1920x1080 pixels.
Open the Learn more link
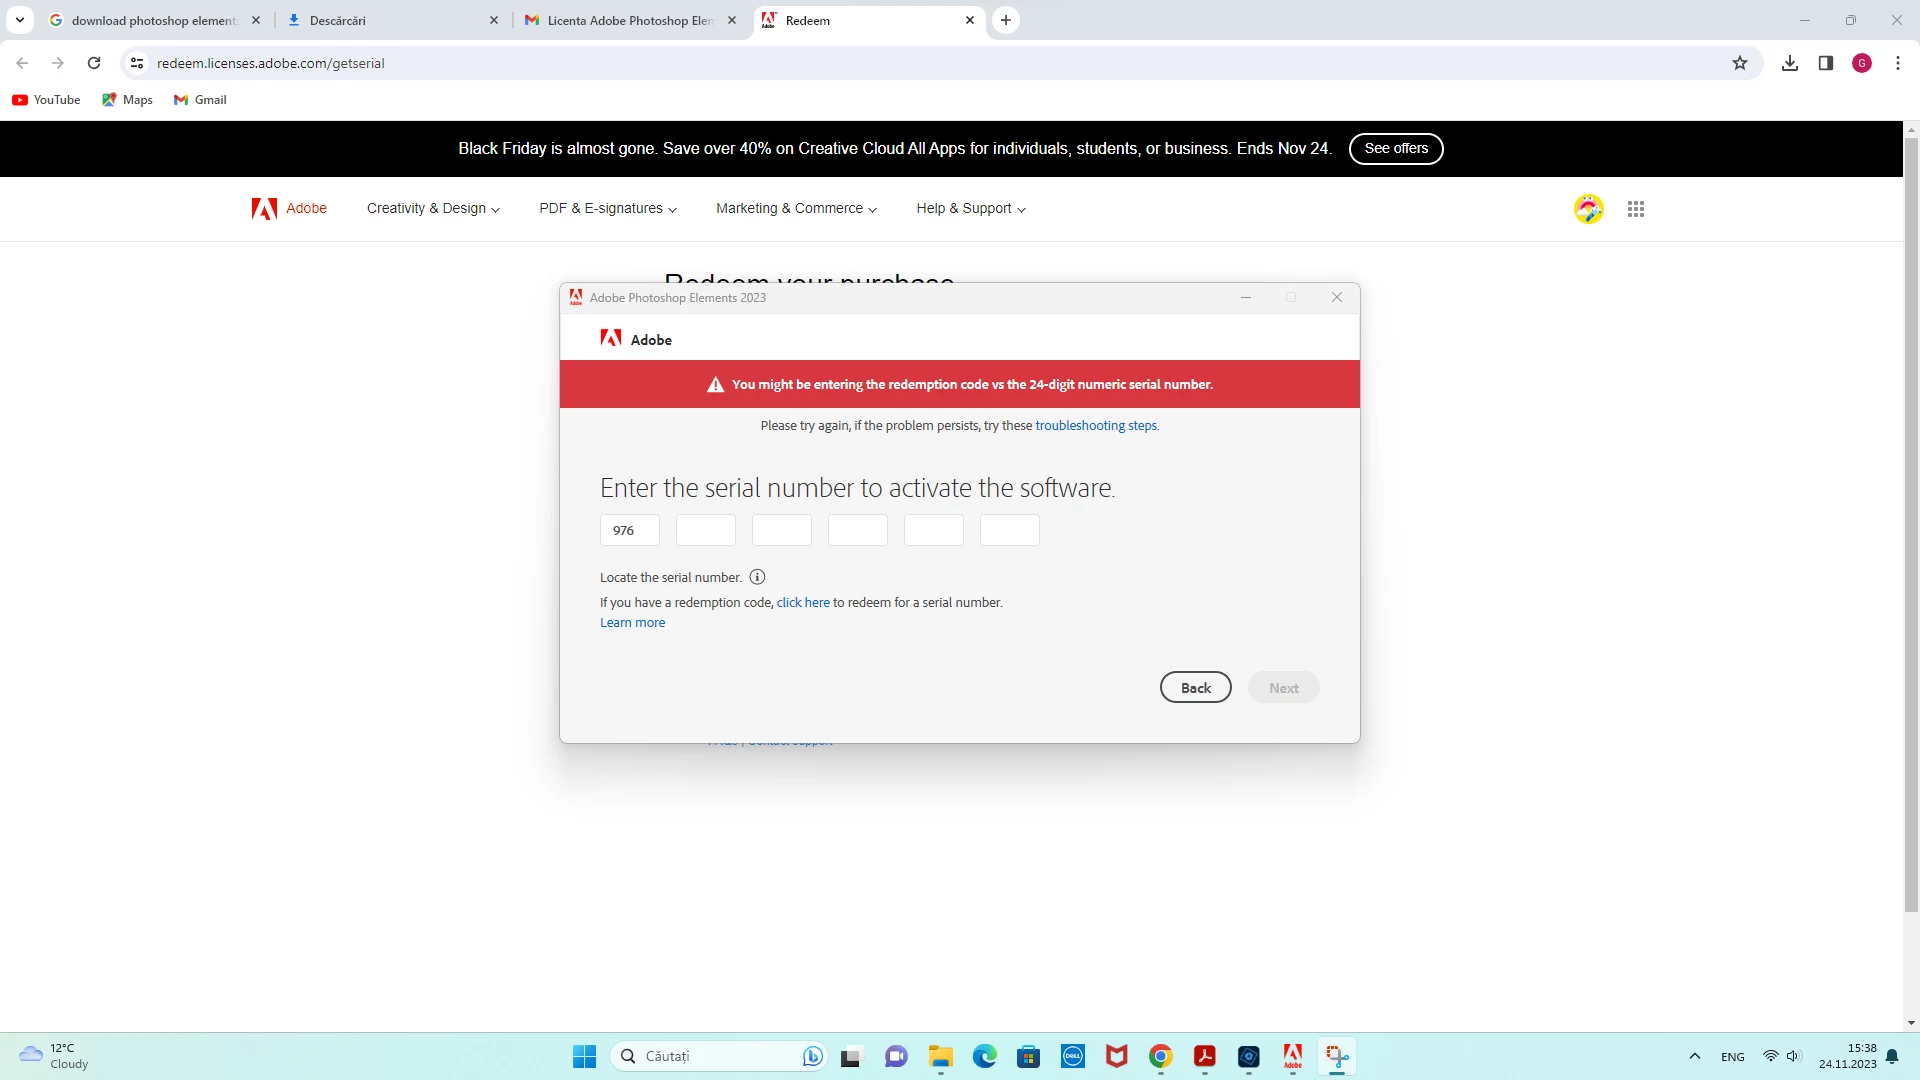[x=632, y=622]
